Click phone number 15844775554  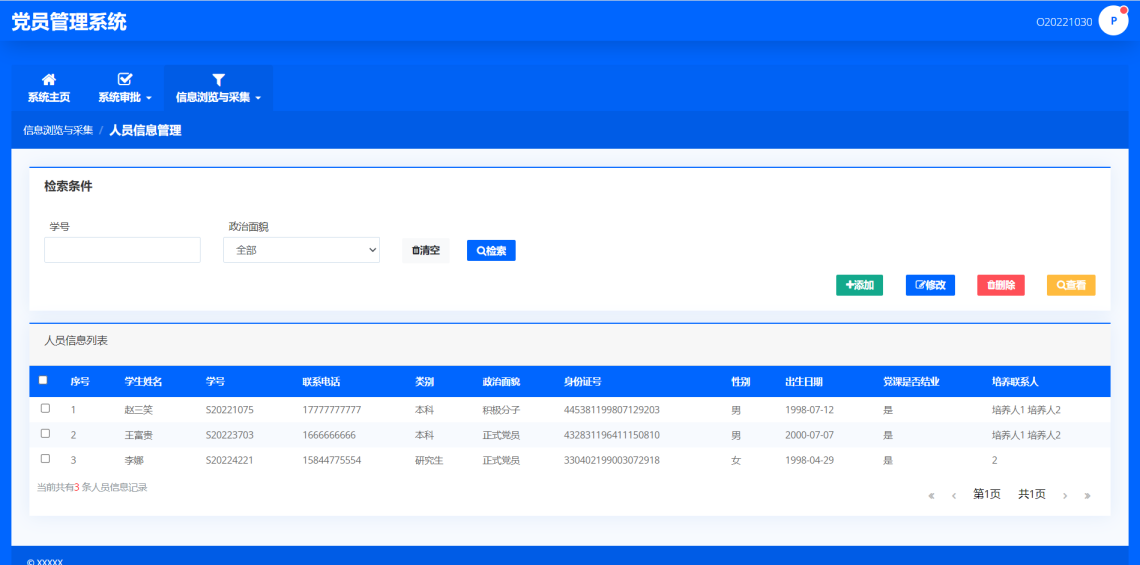click(x=332, y=460)
